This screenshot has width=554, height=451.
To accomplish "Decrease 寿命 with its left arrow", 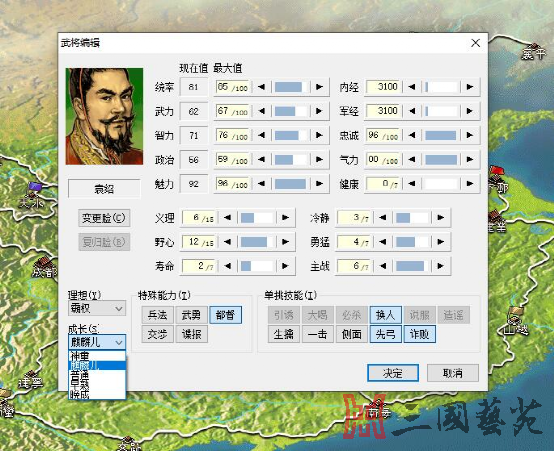I will tap(228, 266).
